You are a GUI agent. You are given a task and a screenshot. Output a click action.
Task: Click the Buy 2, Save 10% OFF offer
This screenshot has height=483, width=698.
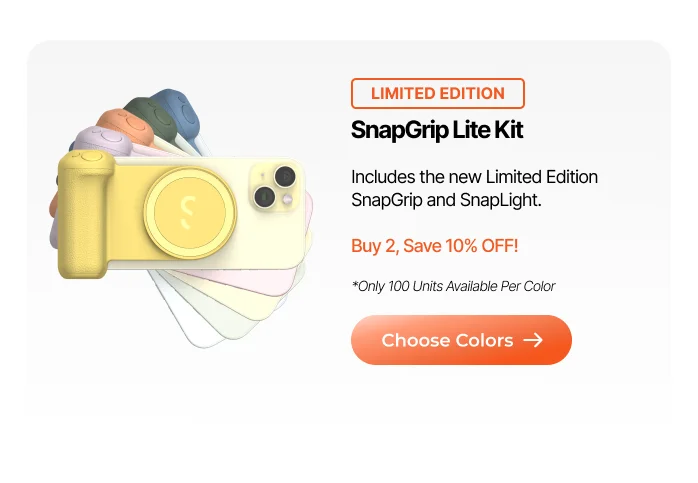point(434,245)
